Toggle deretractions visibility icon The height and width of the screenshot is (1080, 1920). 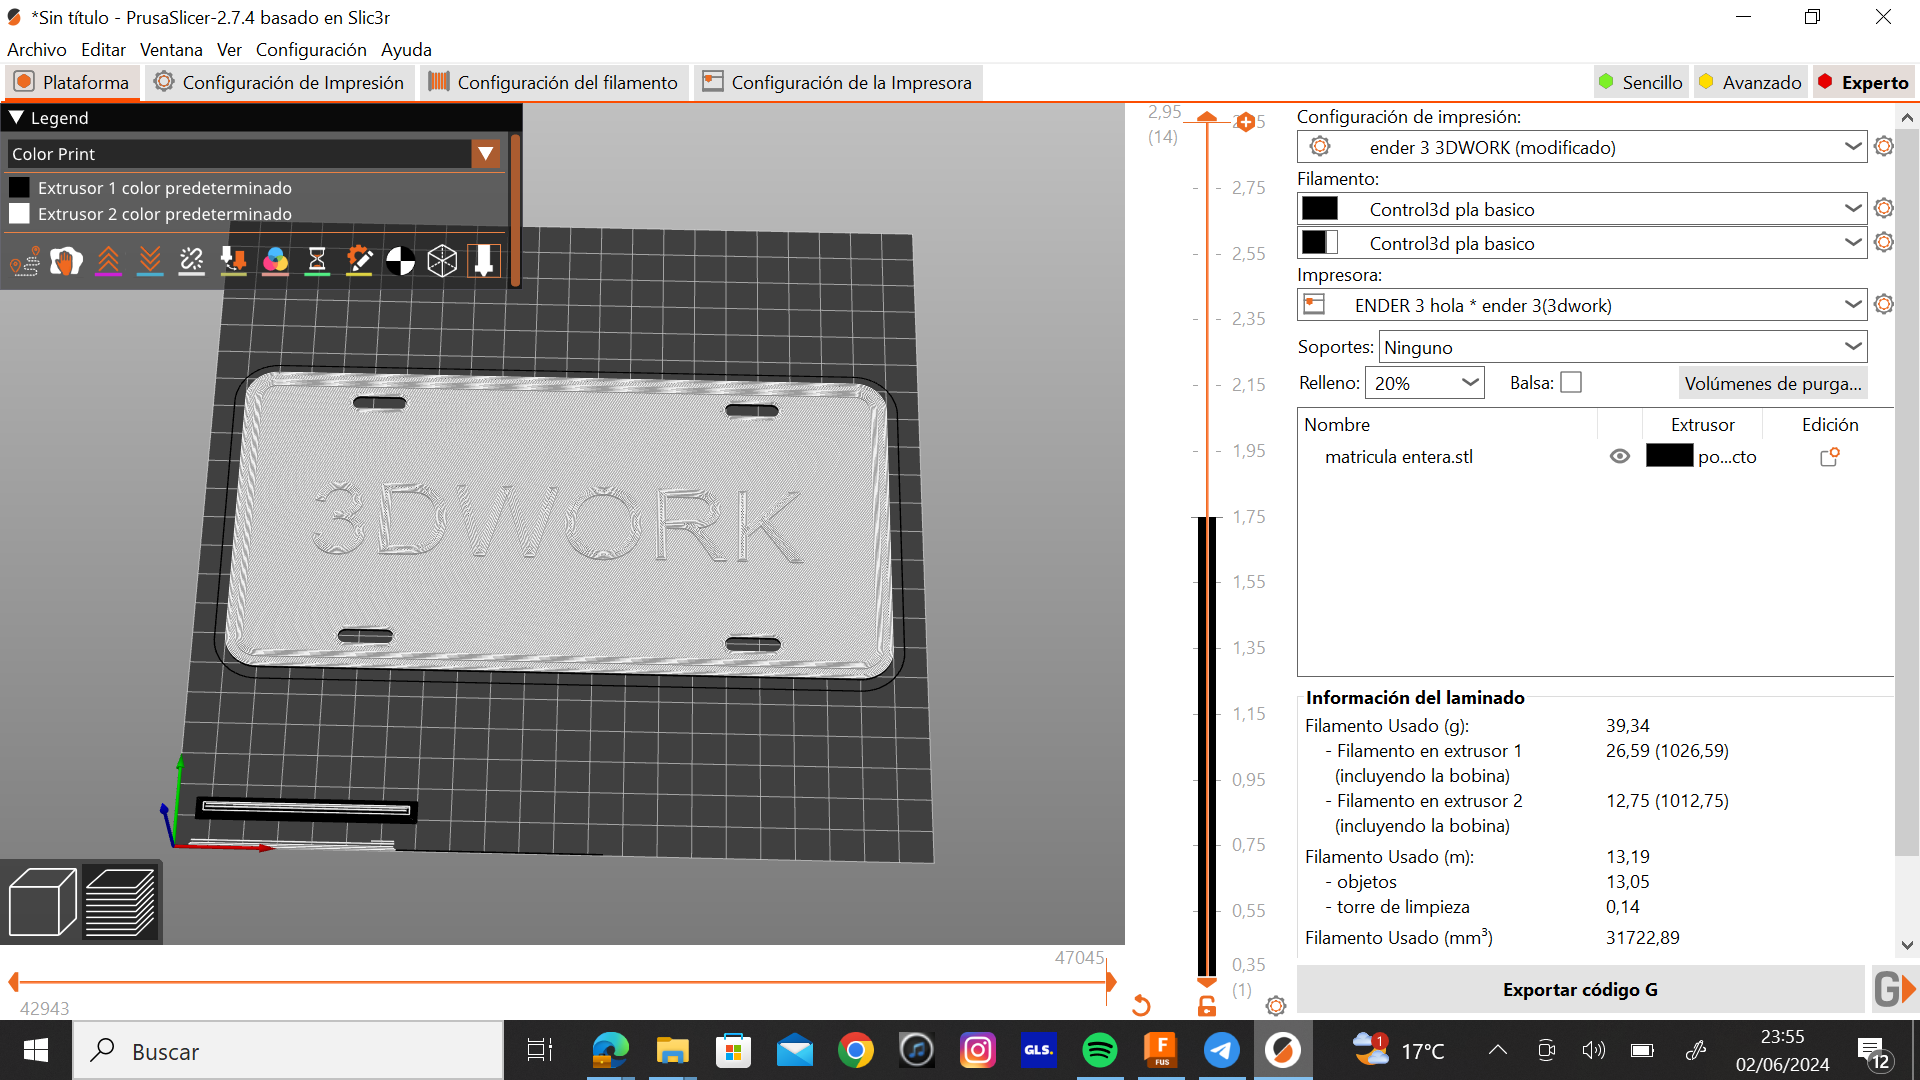coord(150,262)
